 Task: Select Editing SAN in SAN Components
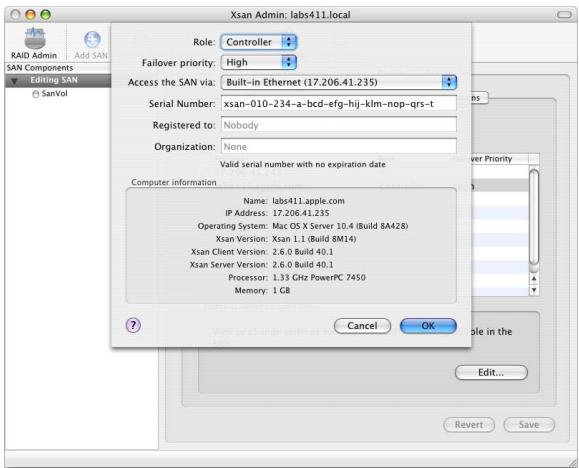coord(58,81)
